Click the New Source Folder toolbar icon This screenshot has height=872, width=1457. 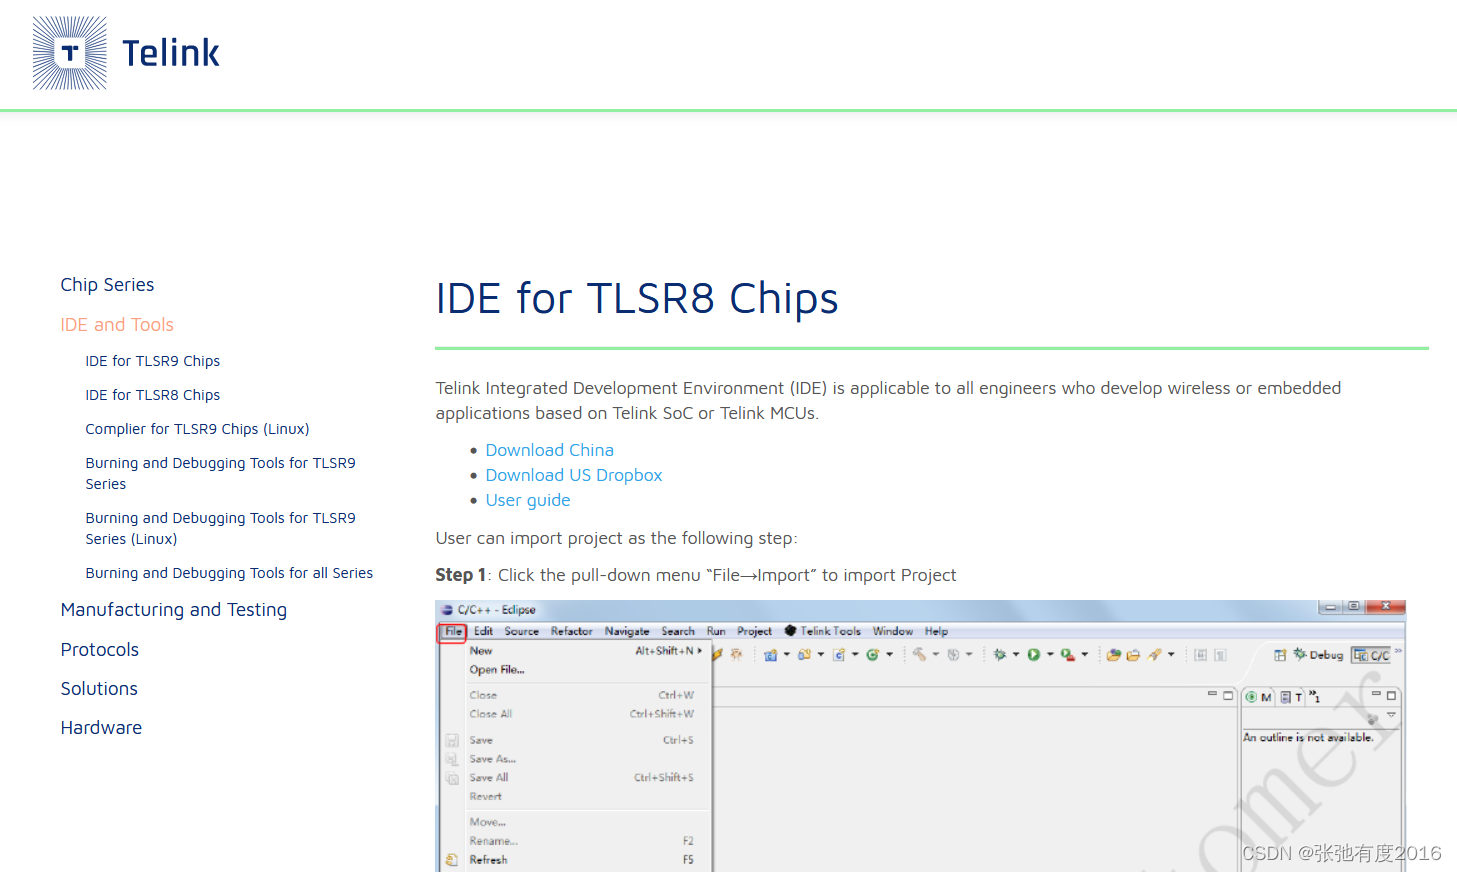pos(804,655)
